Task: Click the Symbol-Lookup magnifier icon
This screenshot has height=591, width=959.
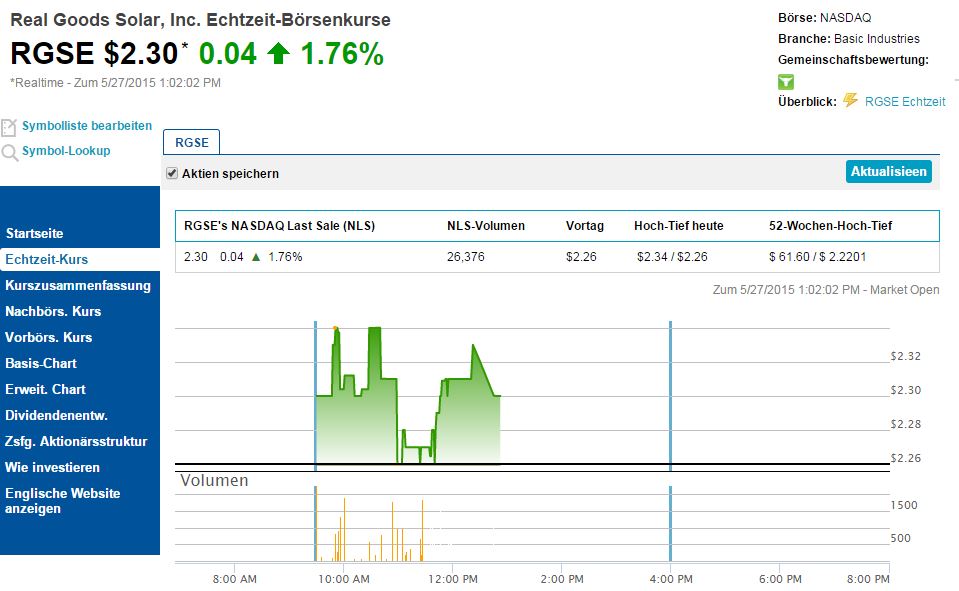Action: (x=9, y=152)
